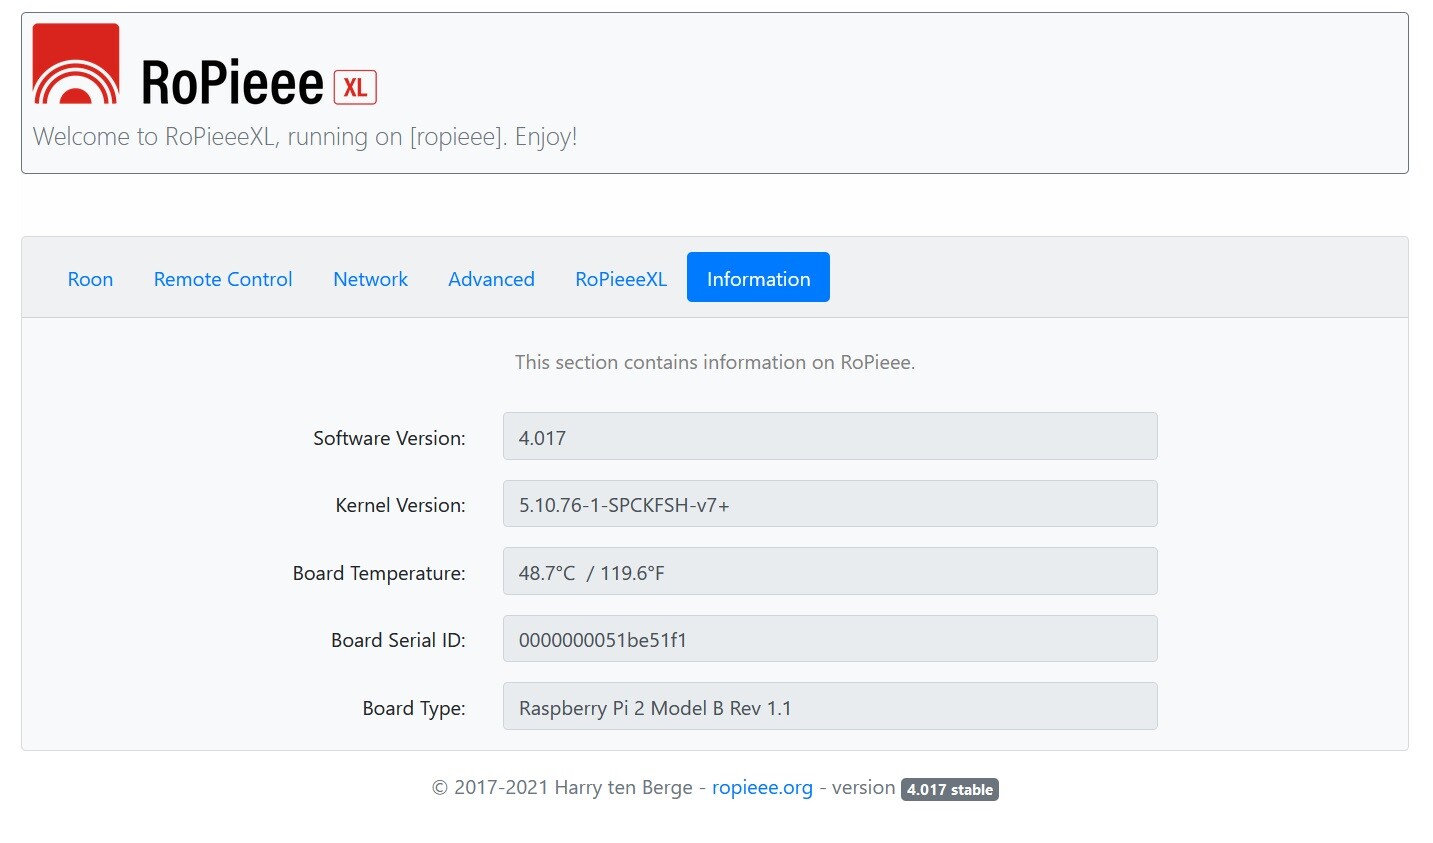
Task: Click the 'Kernel Version:' label
Action: coord(400,505)
